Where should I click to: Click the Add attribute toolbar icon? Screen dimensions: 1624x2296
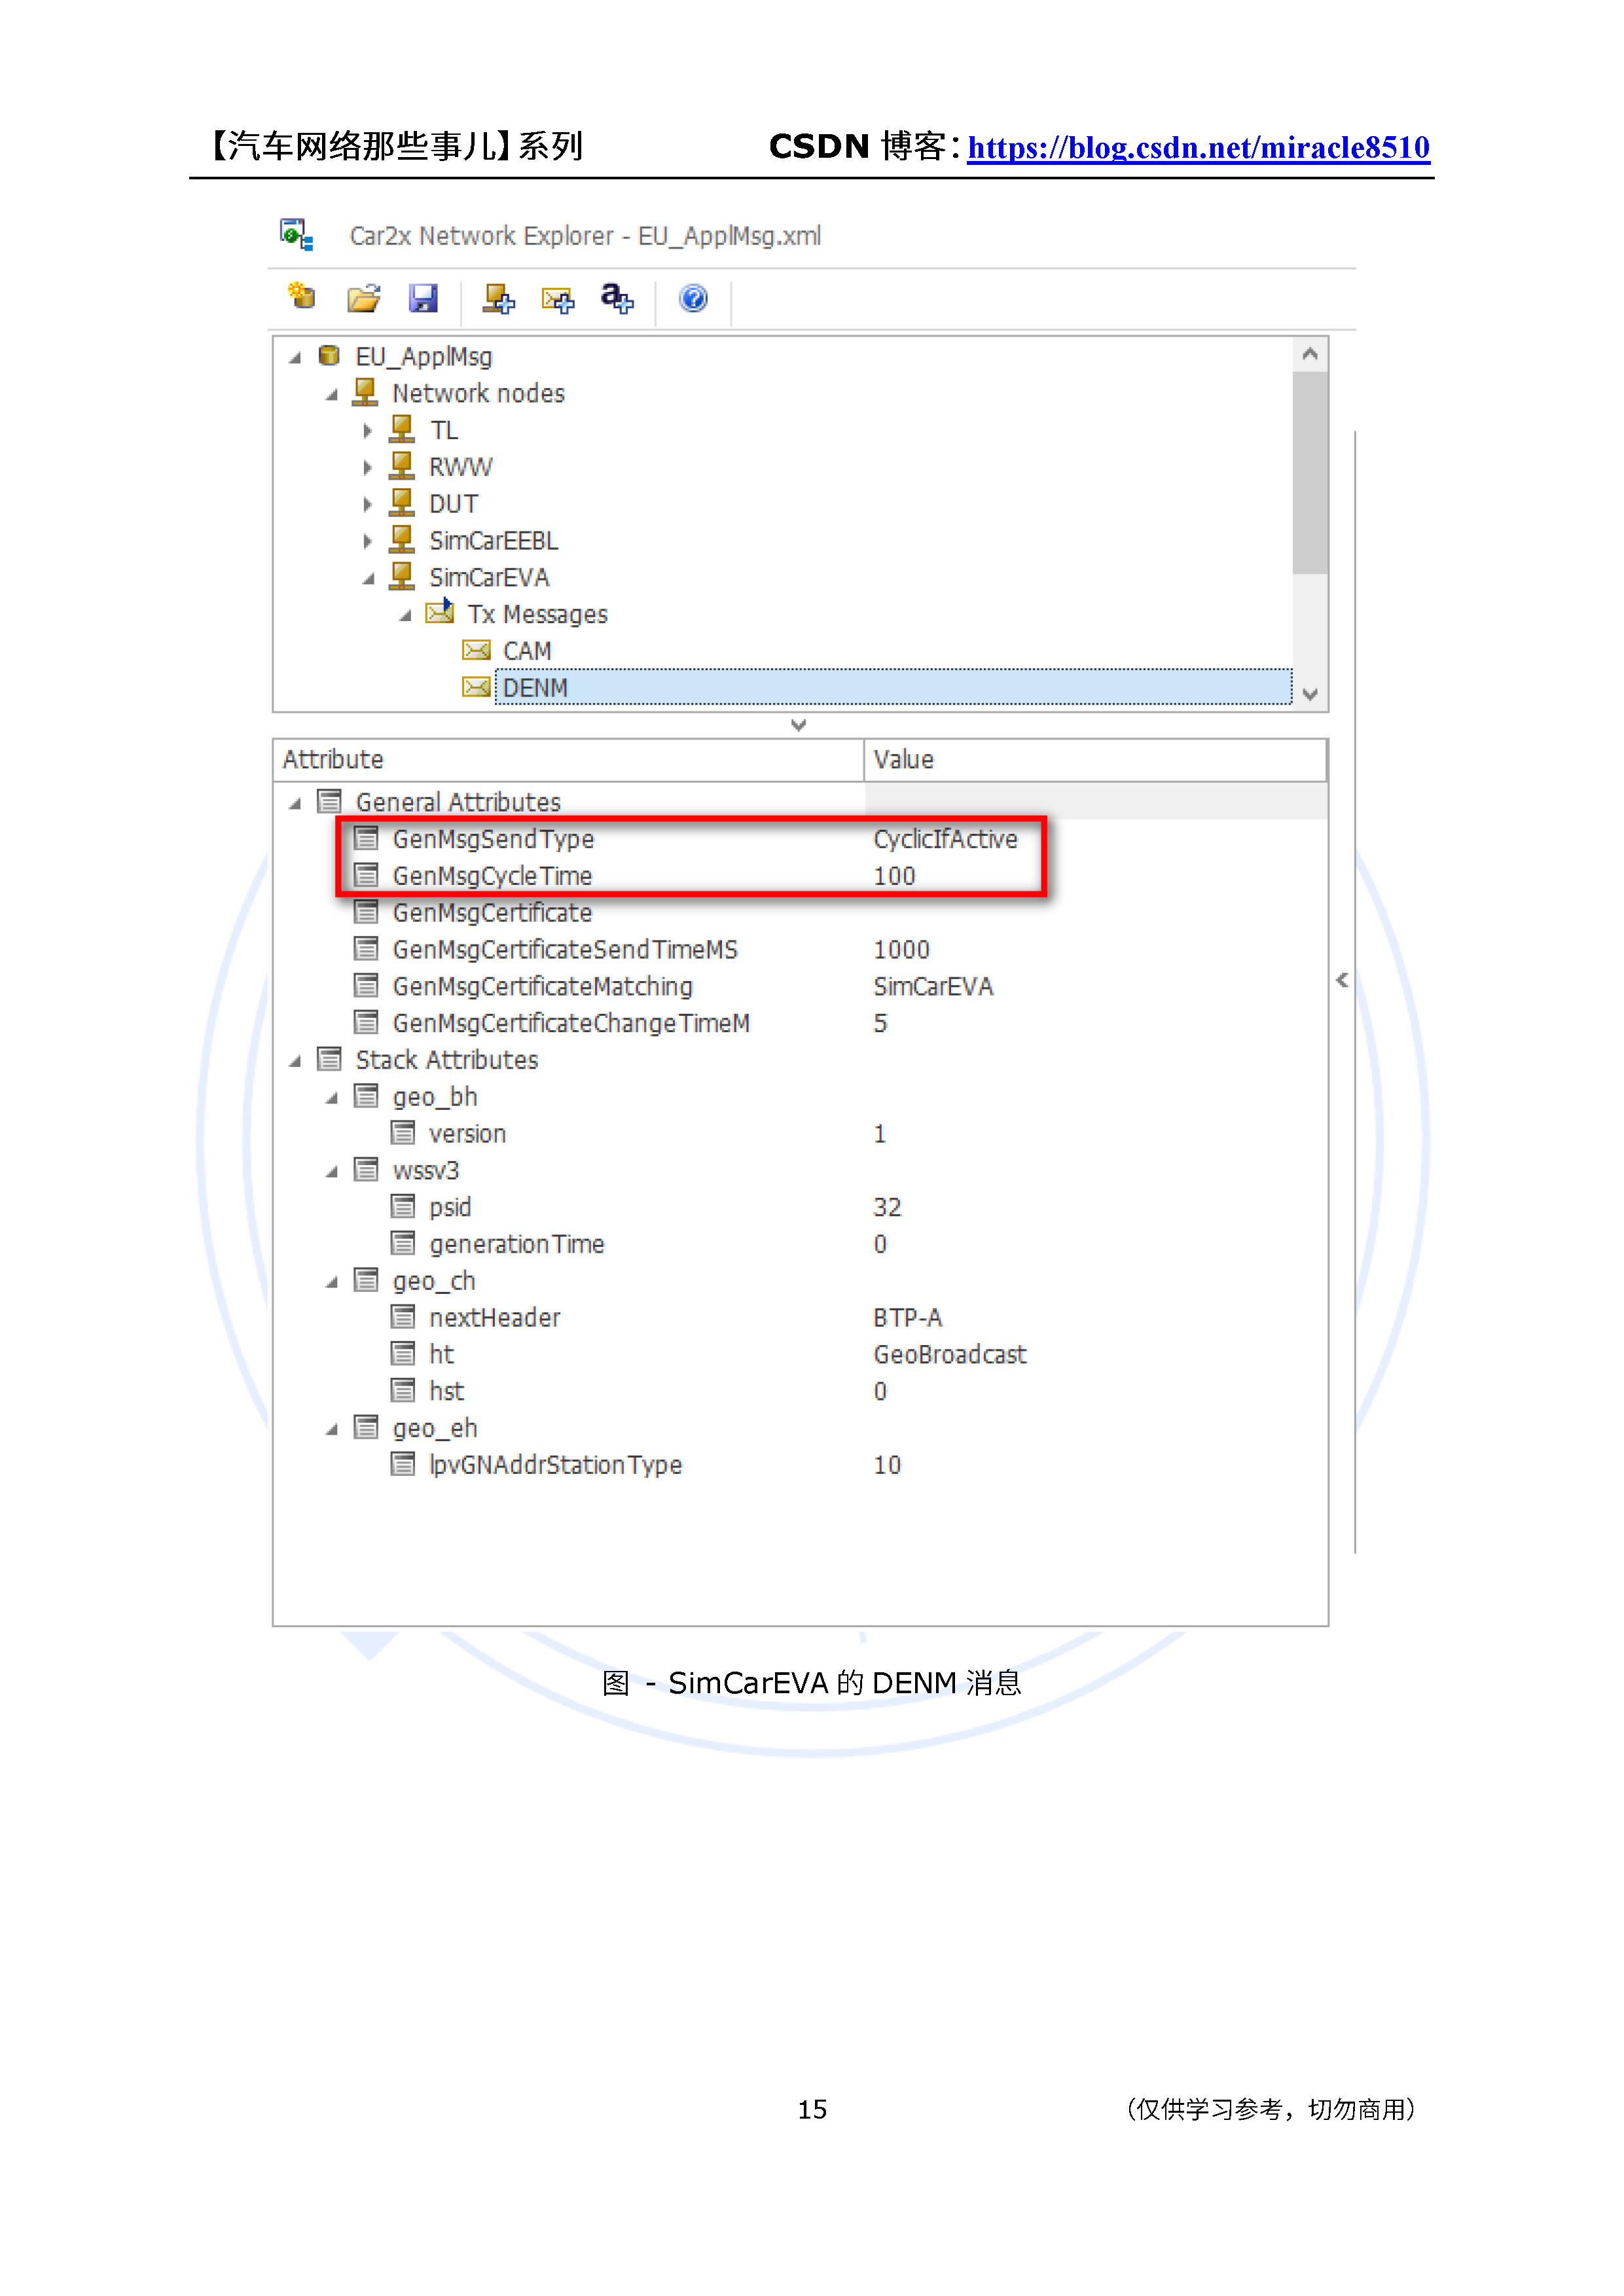point(617,298)
